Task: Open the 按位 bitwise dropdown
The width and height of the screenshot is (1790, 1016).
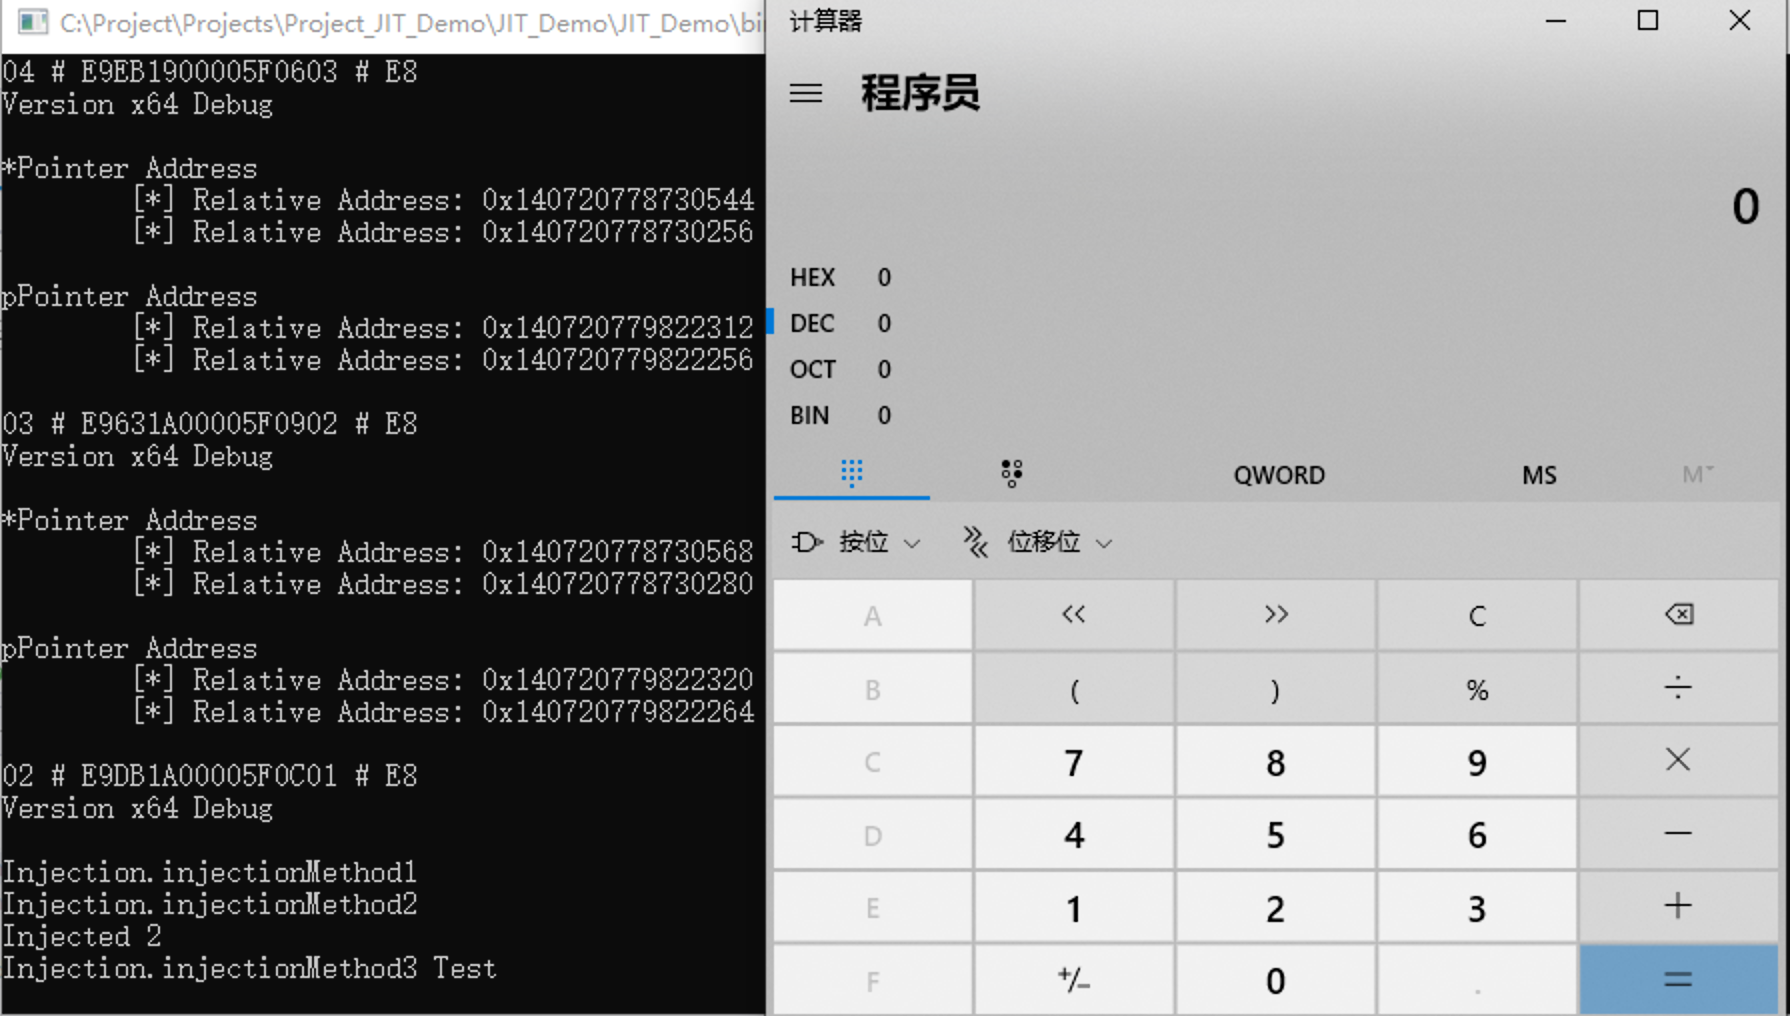Action: 855,542
